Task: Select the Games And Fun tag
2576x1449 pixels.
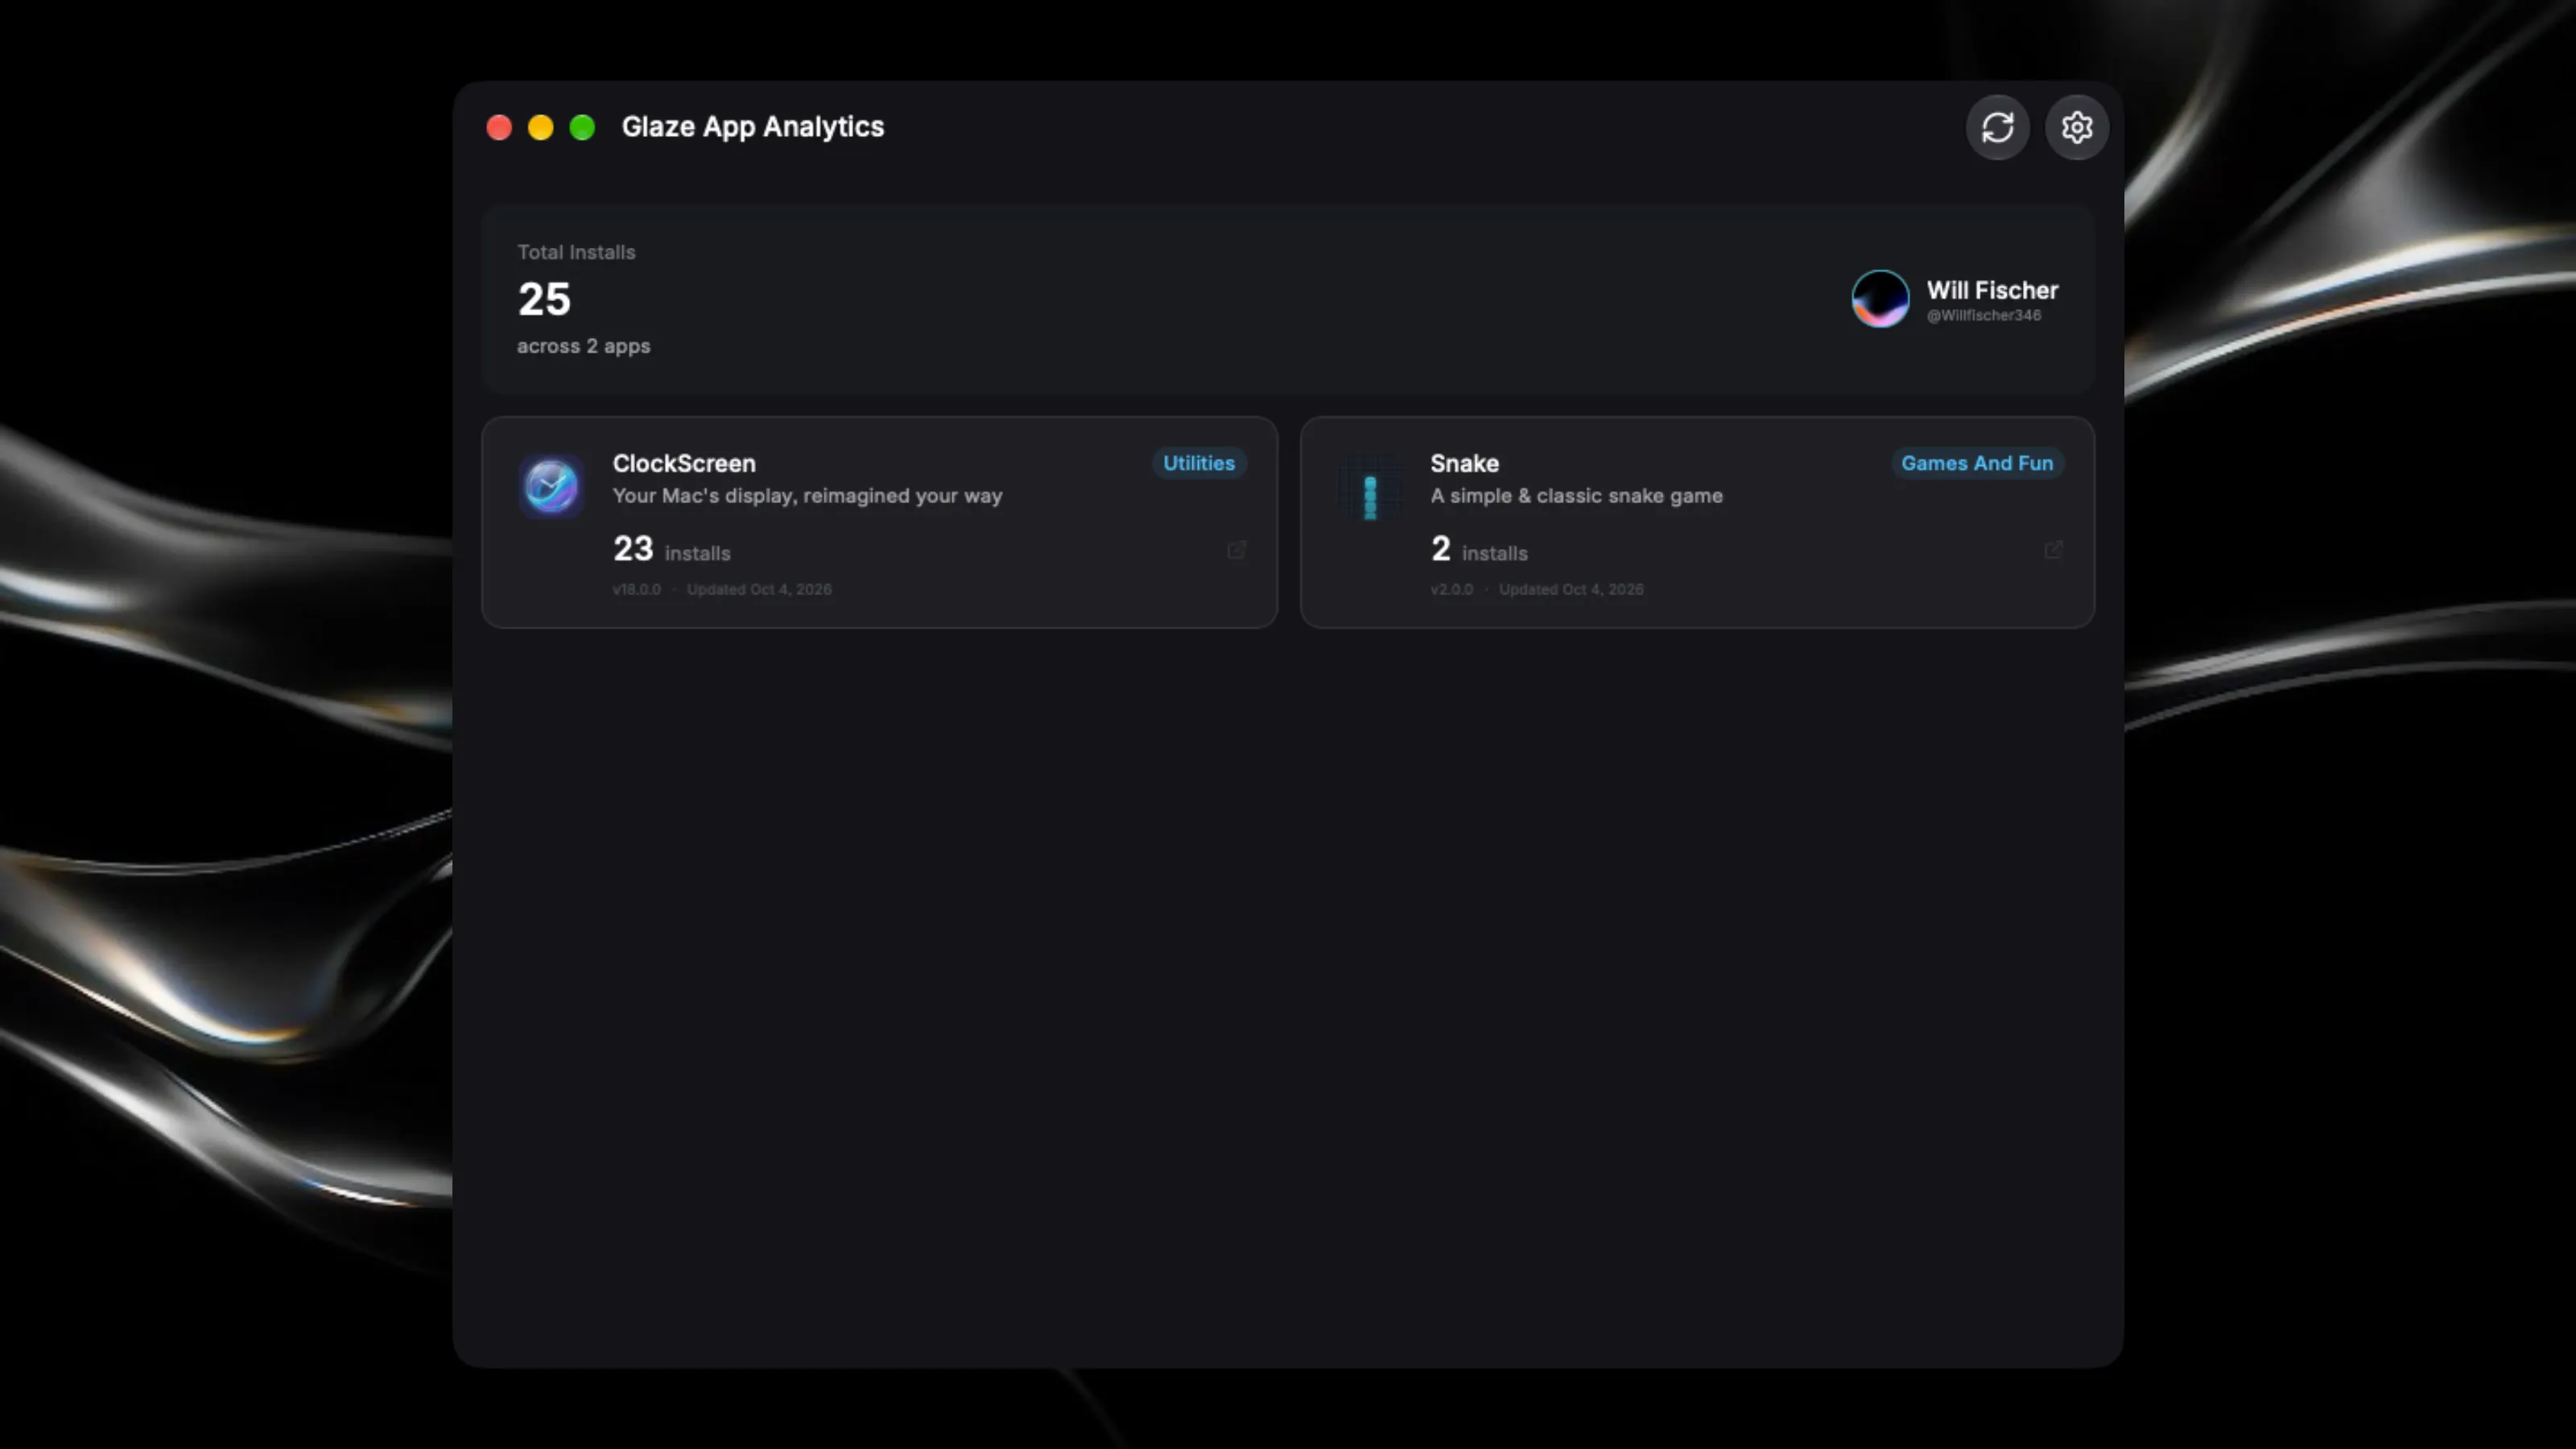Action: [1977, 463]
